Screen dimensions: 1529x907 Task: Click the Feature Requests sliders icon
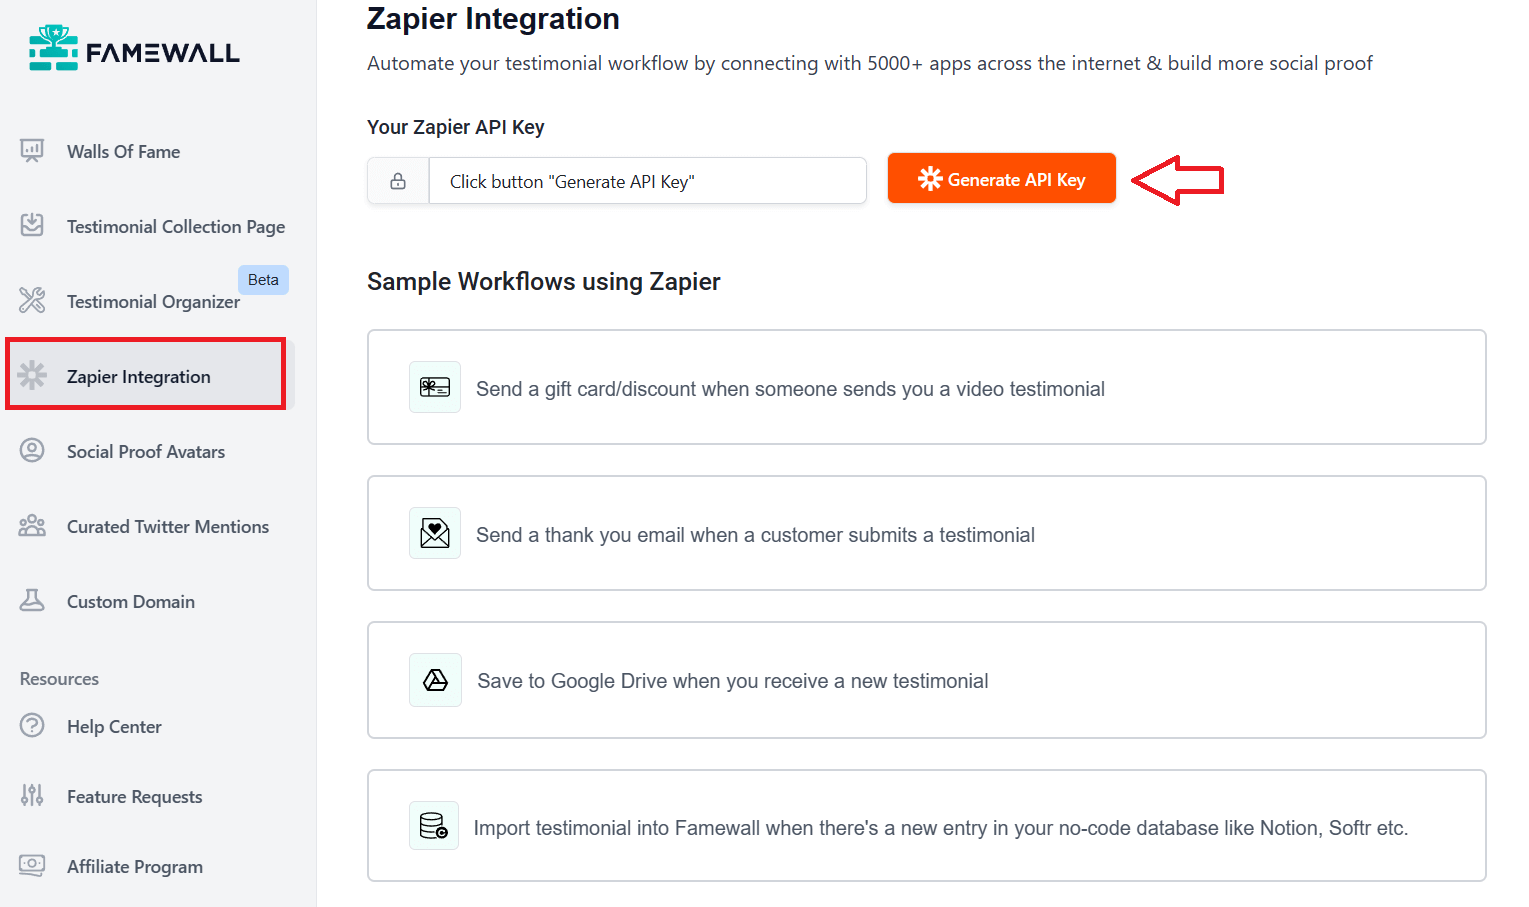[32, 795]
